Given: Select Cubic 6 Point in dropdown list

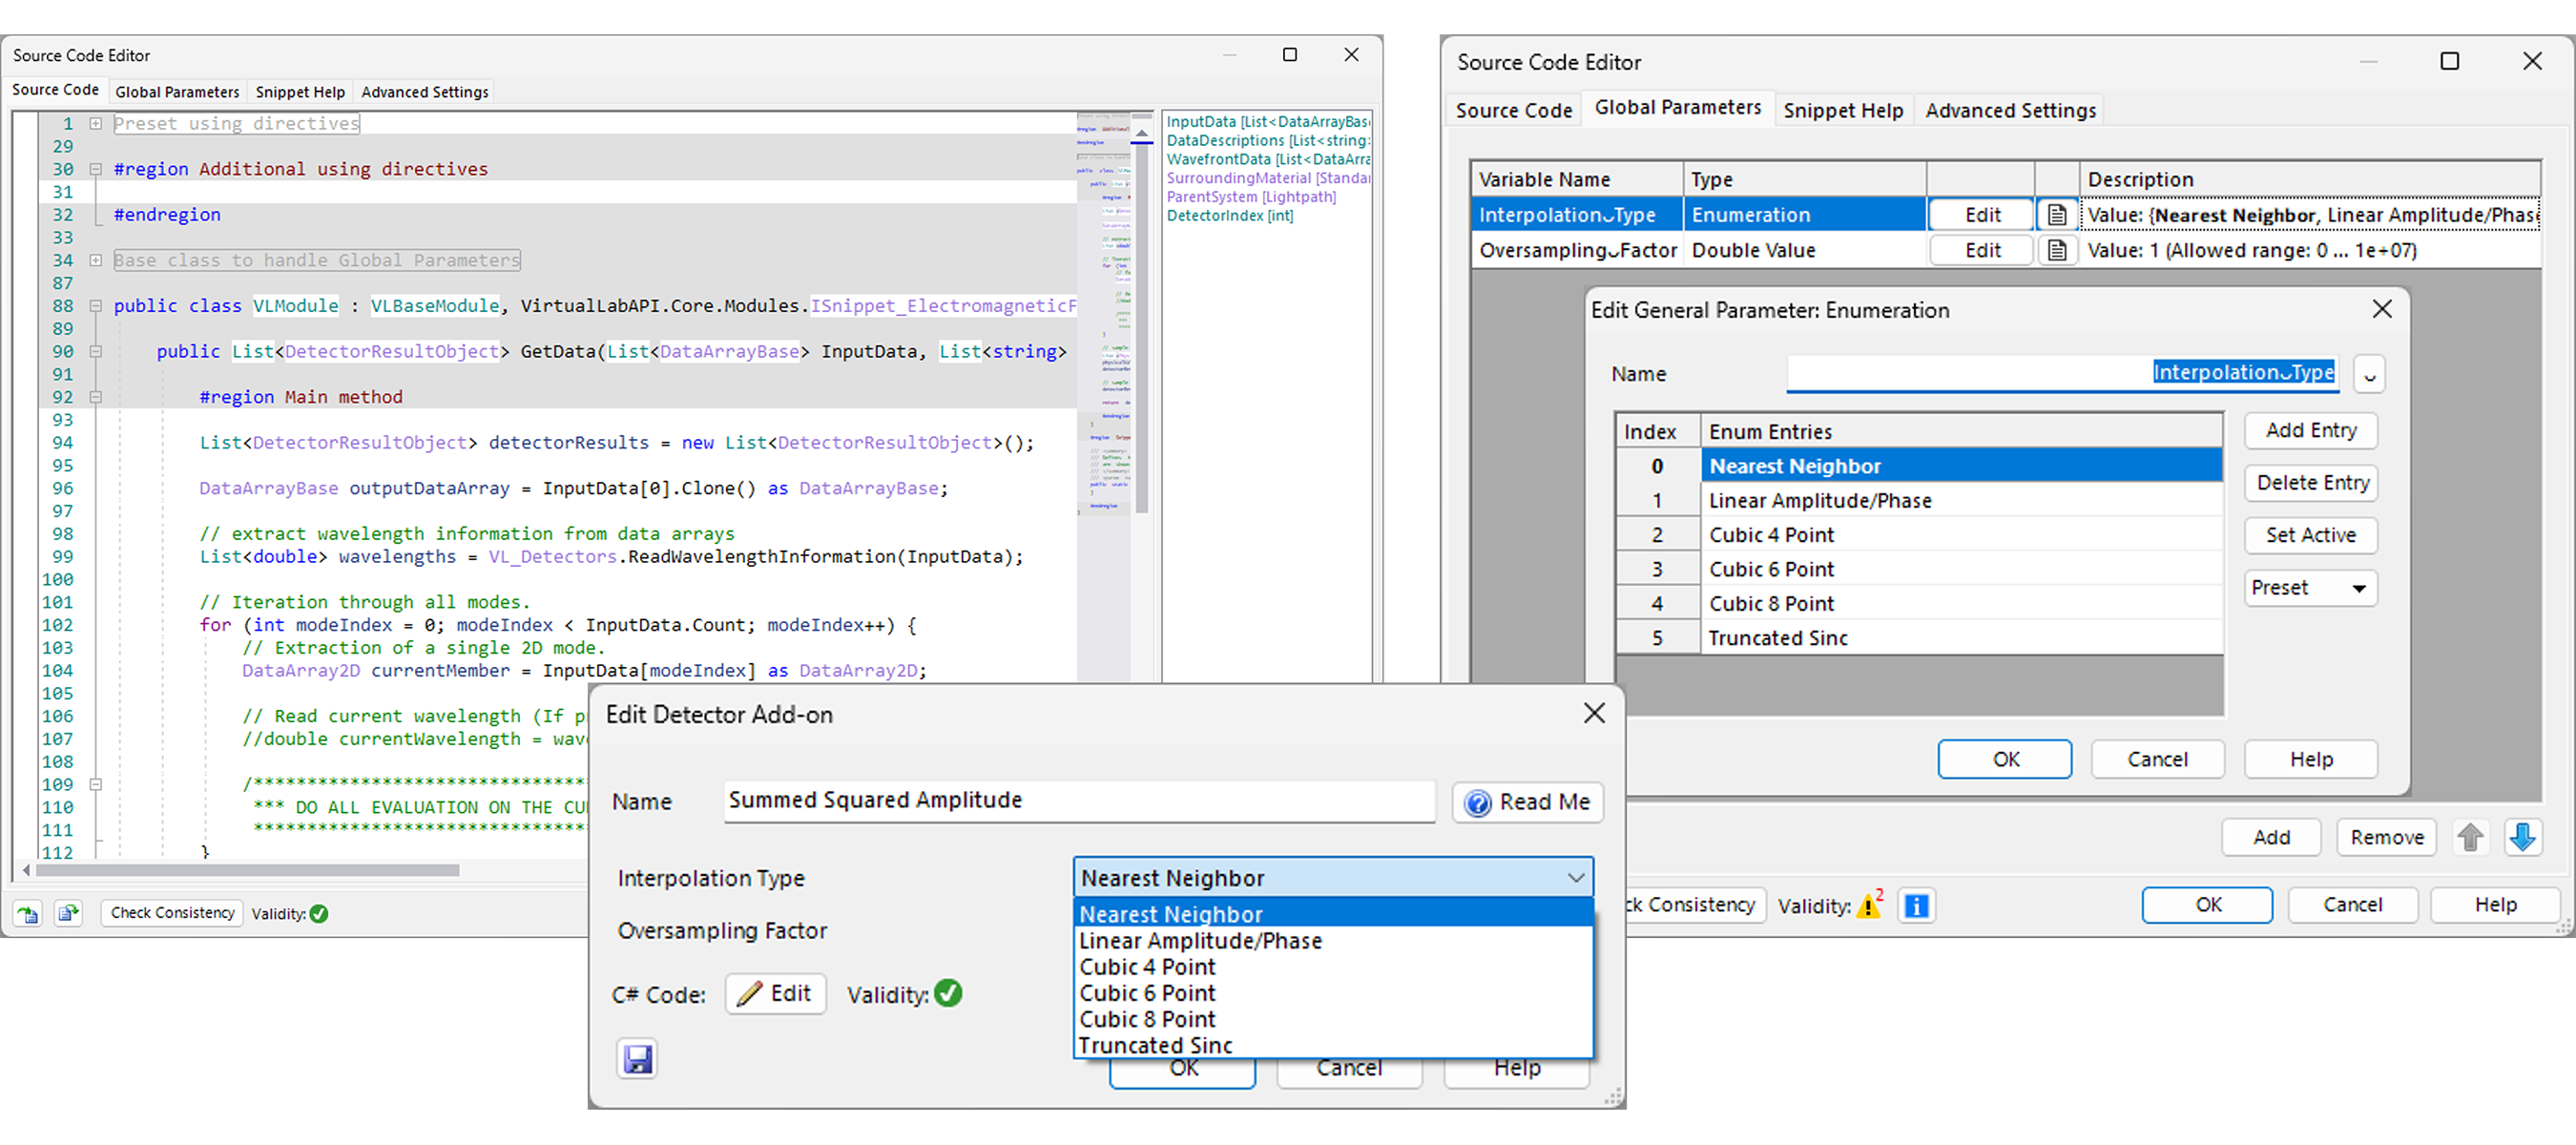Looking at the screenshot, I should coord(1147,993).
